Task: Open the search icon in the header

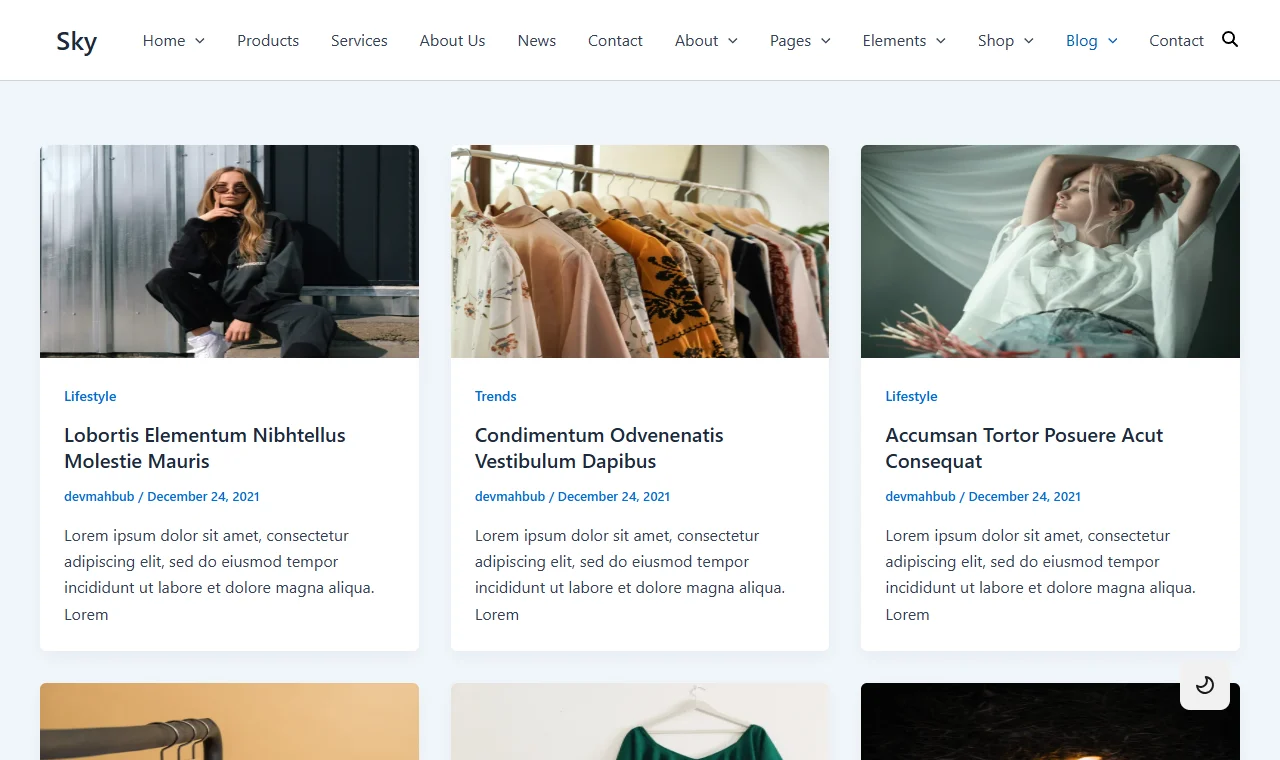Action: coord(1230,39)
